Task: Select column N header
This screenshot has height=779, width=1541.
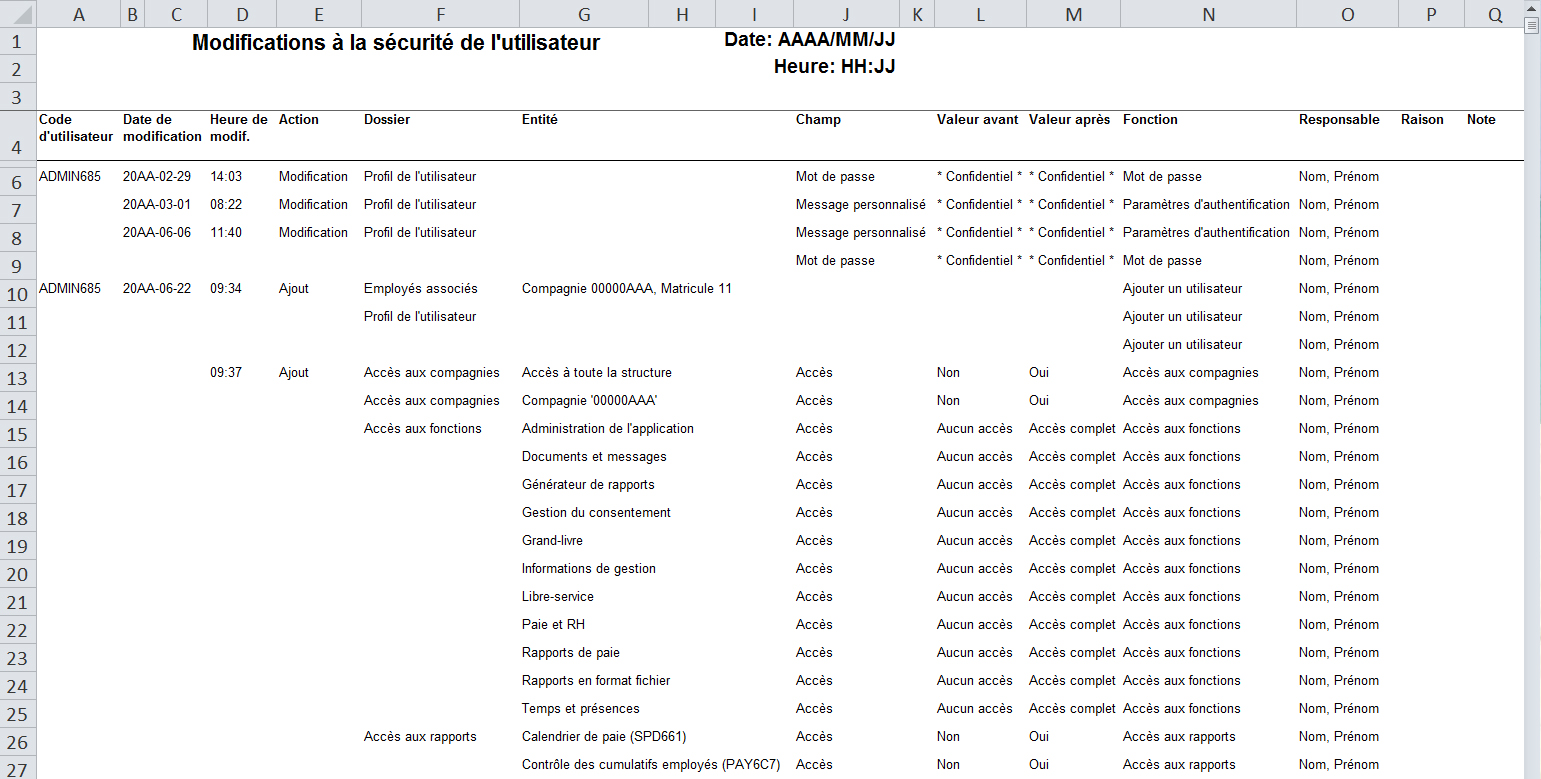Action: (1208, 14)
